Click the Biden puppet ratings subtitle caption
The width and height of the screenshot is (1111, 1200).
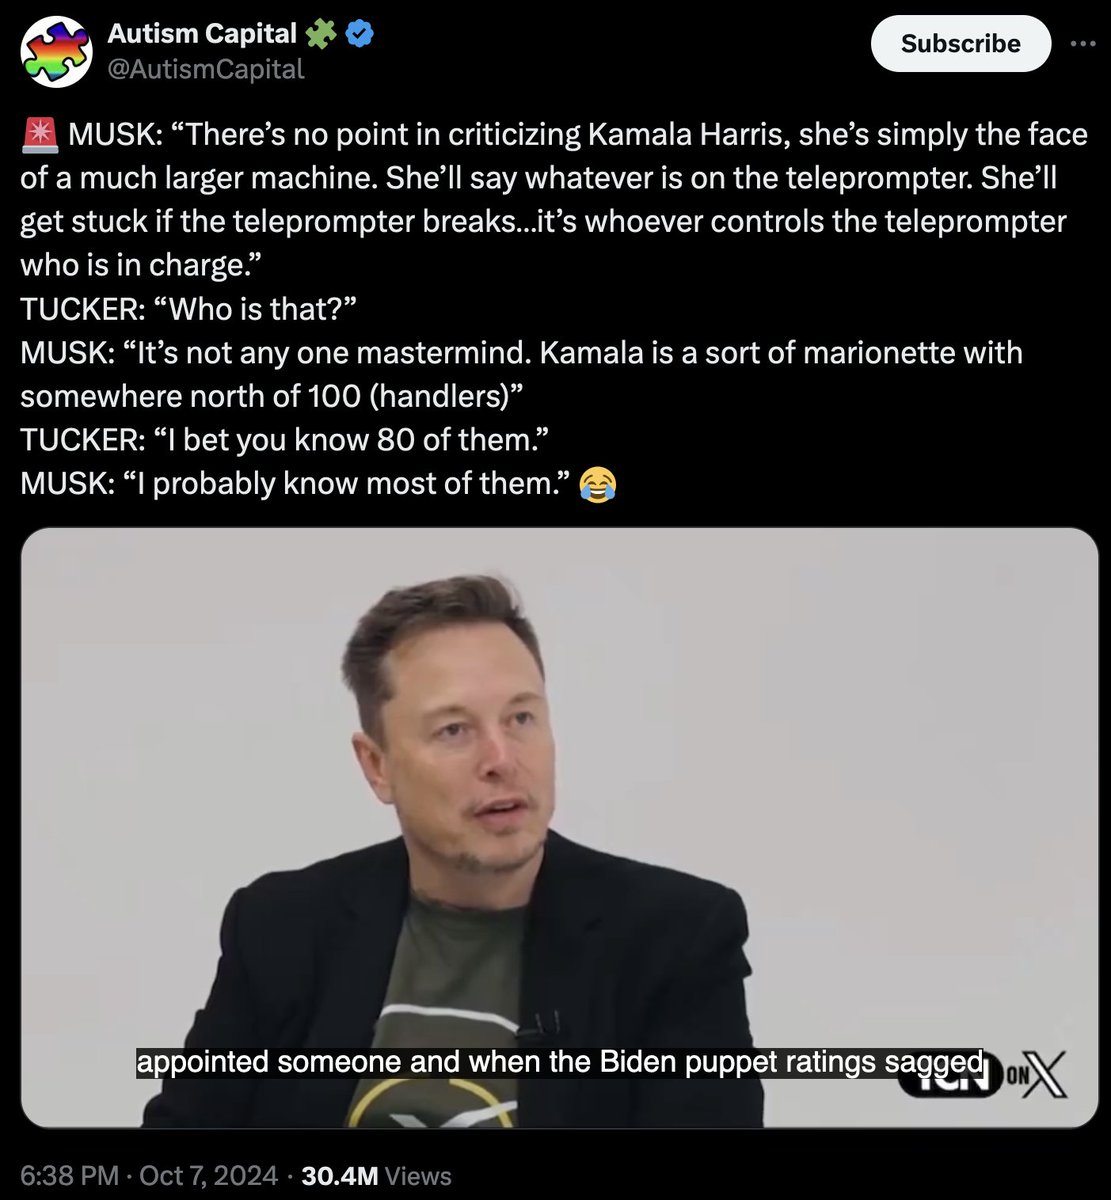(x=559, y=1062)
